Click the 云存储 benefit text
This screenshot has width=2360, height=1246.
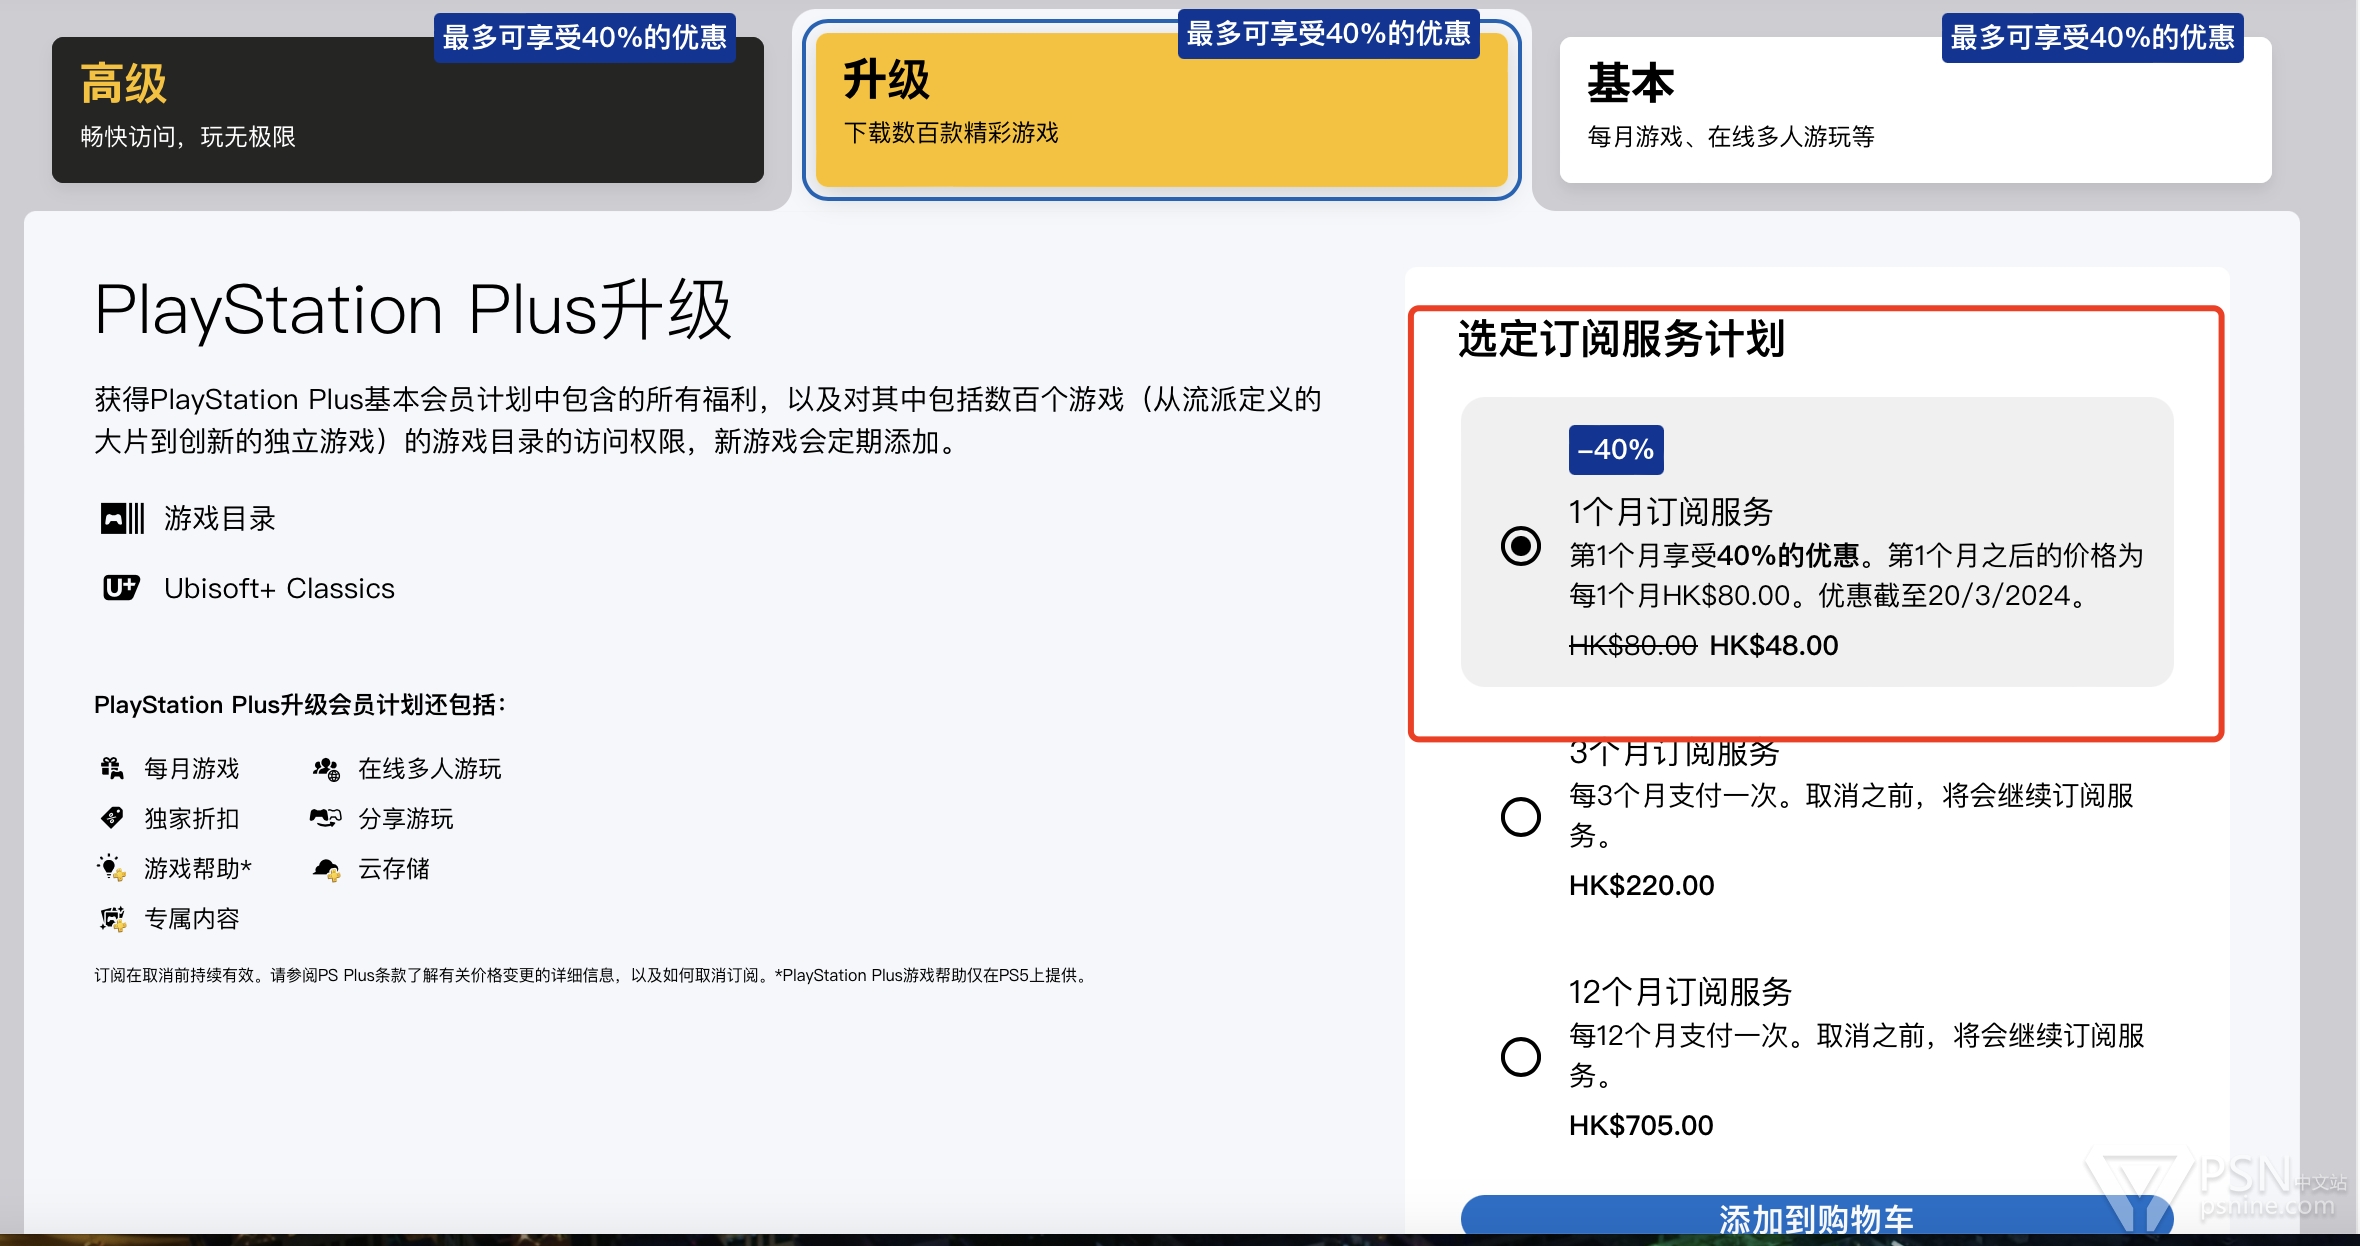(x=394, y=868)
